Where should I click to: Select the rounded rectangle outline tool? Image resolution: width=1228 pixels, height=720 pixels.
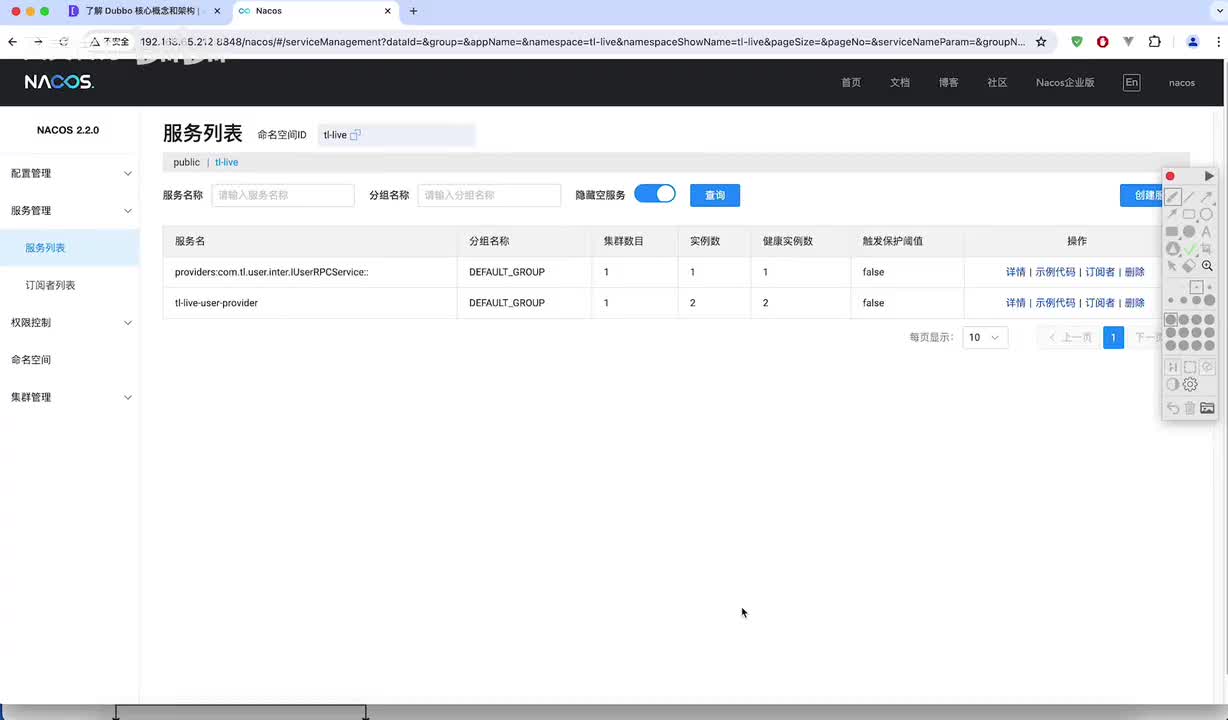[x=1189, y=214]
